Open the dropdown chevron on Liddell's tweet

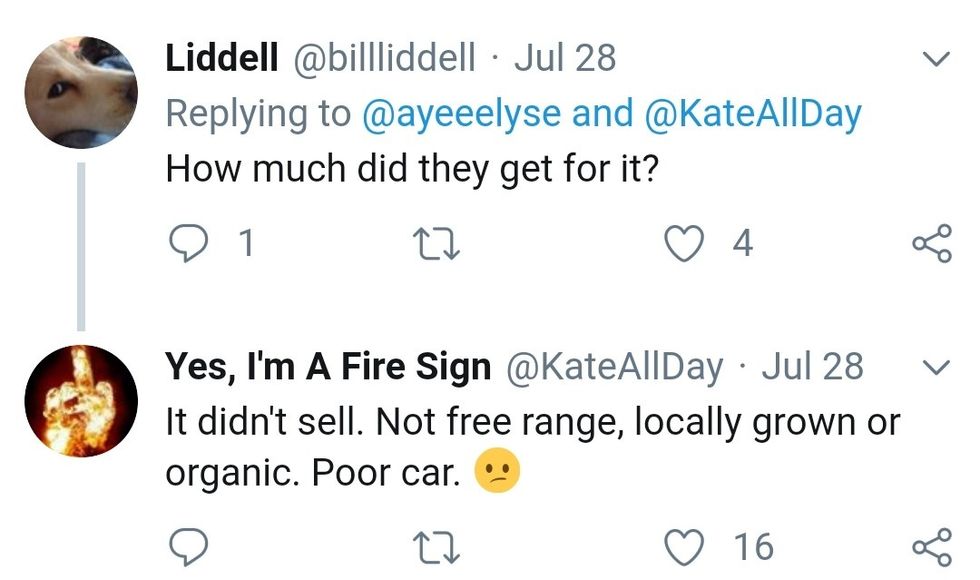click(x=935, y=60)
